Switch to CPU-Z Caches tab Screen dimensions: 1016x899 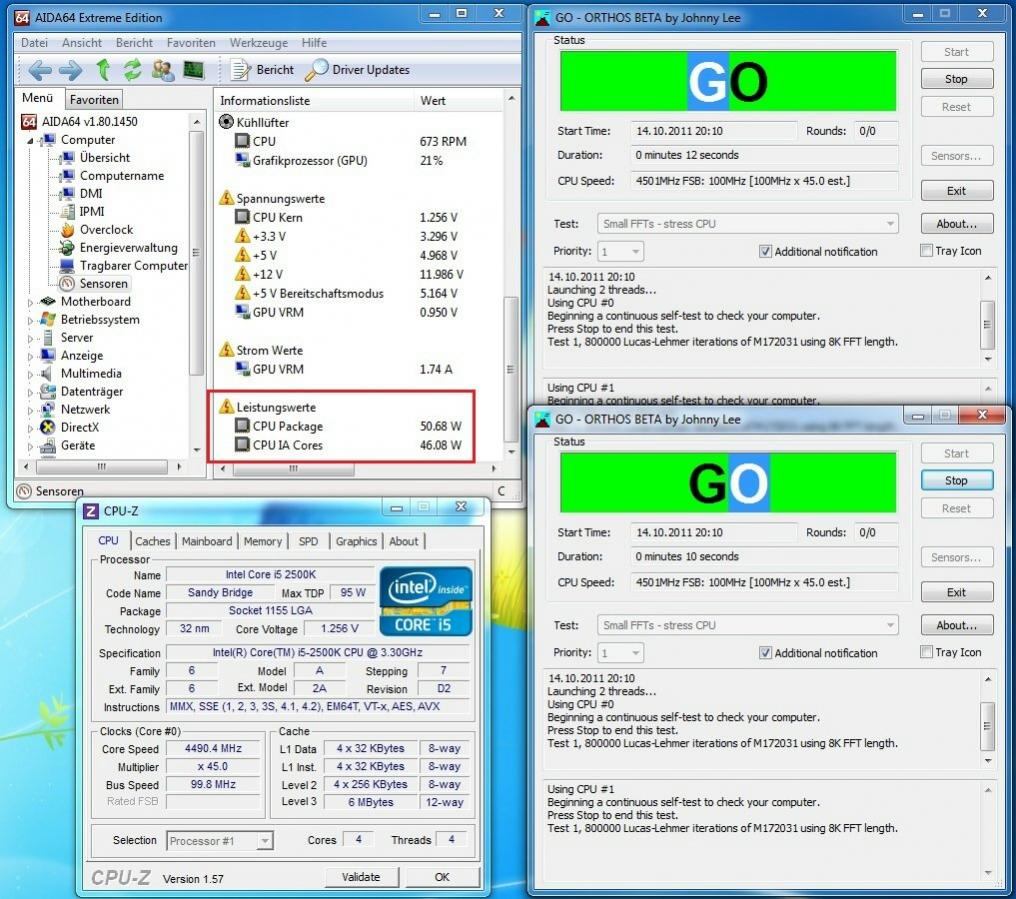click(153, 541)
